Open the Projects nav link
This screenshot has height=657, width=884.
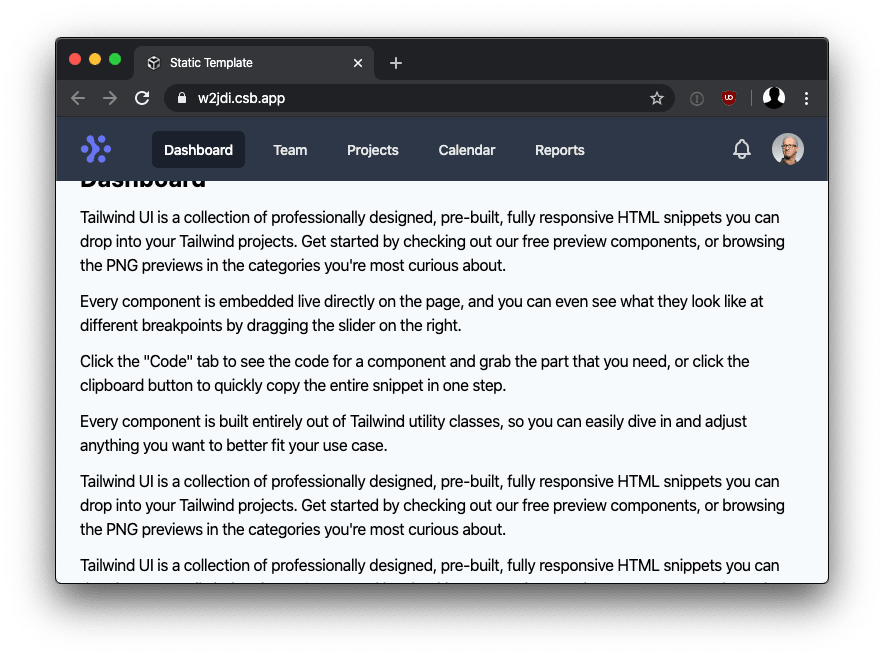(373, 150)
